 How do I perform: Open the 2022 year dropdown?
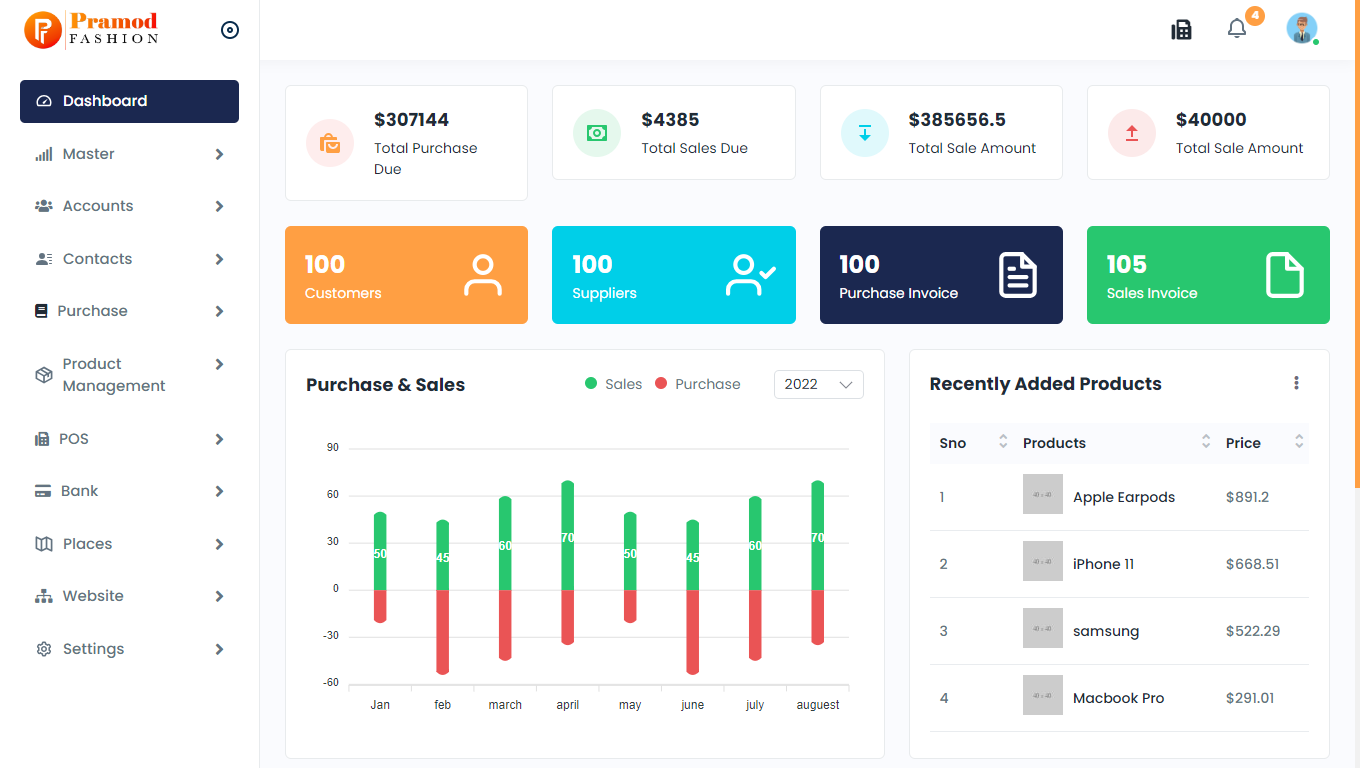(x=818, y=384)
